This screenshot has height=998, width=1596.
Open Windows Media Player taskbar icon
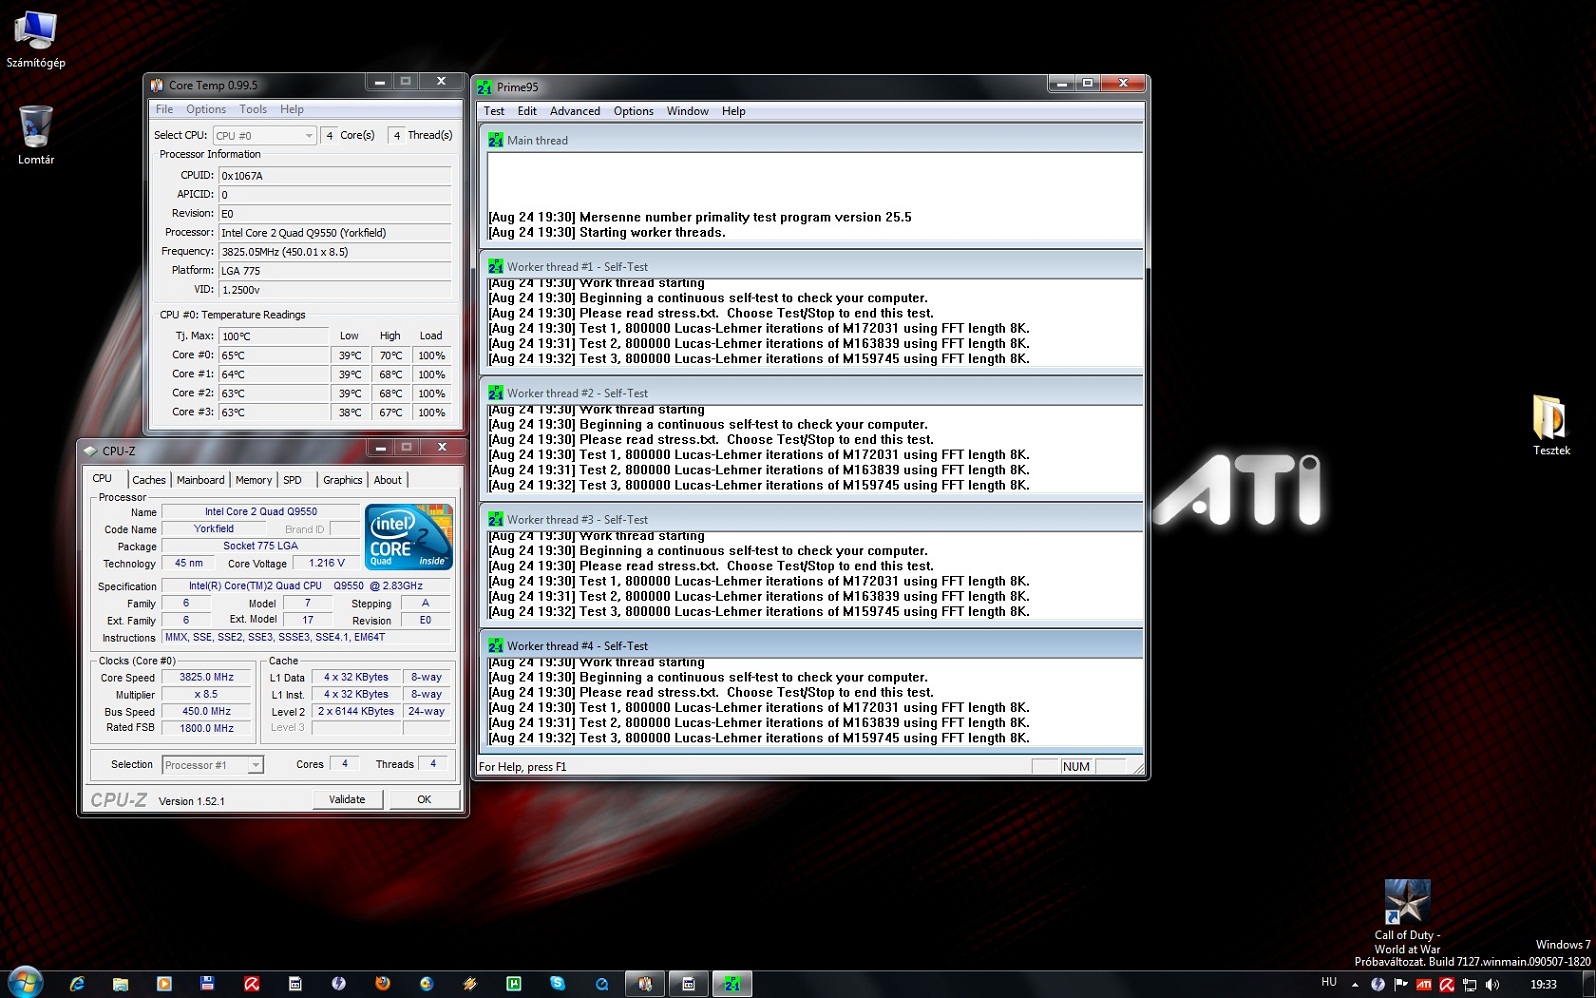pos(164,984)
